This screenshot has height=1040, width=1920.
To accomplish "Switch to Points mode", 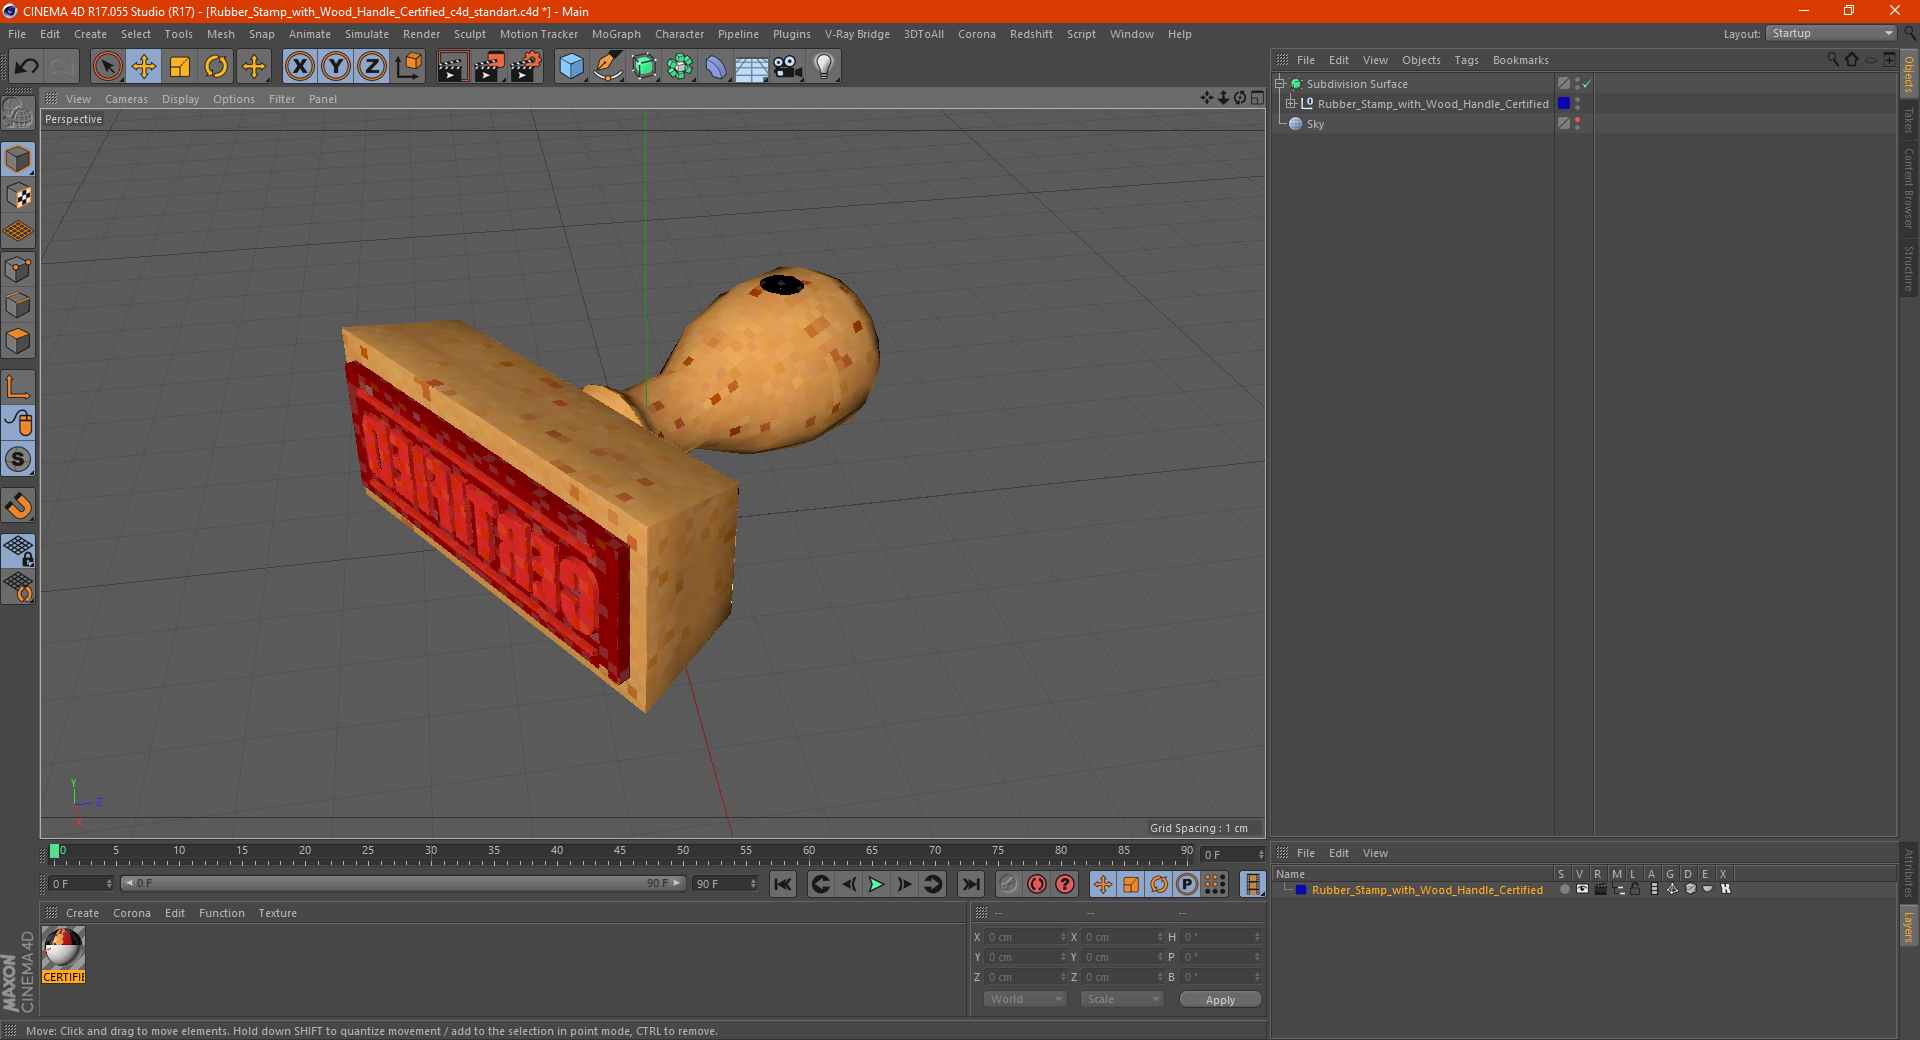I will [18, 268].
